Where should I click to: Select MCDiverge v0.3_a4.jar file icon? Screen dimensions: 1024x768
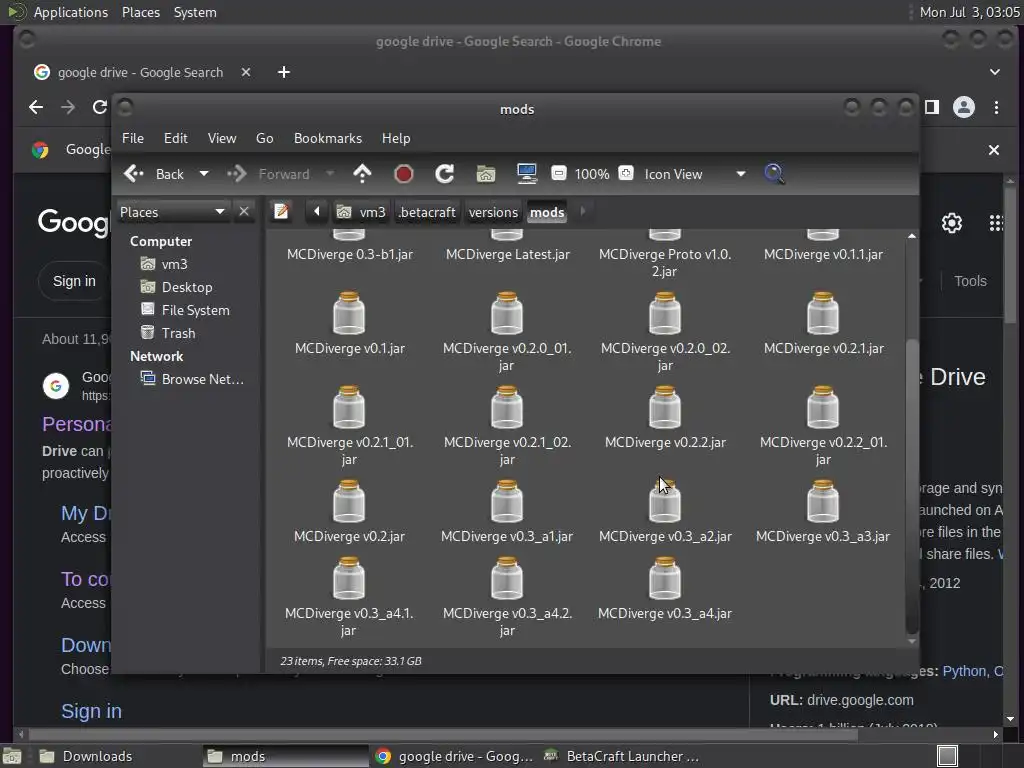(x=665, y=579)
